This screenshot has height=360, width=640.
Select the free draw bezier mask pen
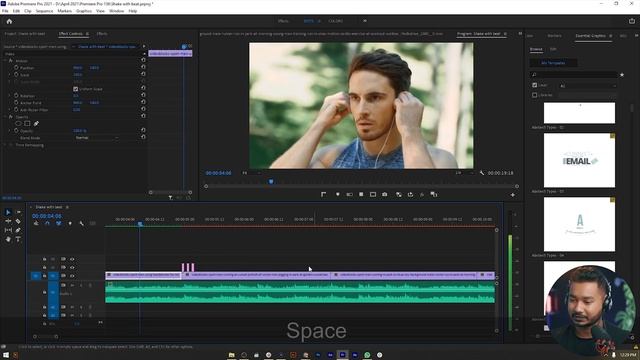[36, 123]
